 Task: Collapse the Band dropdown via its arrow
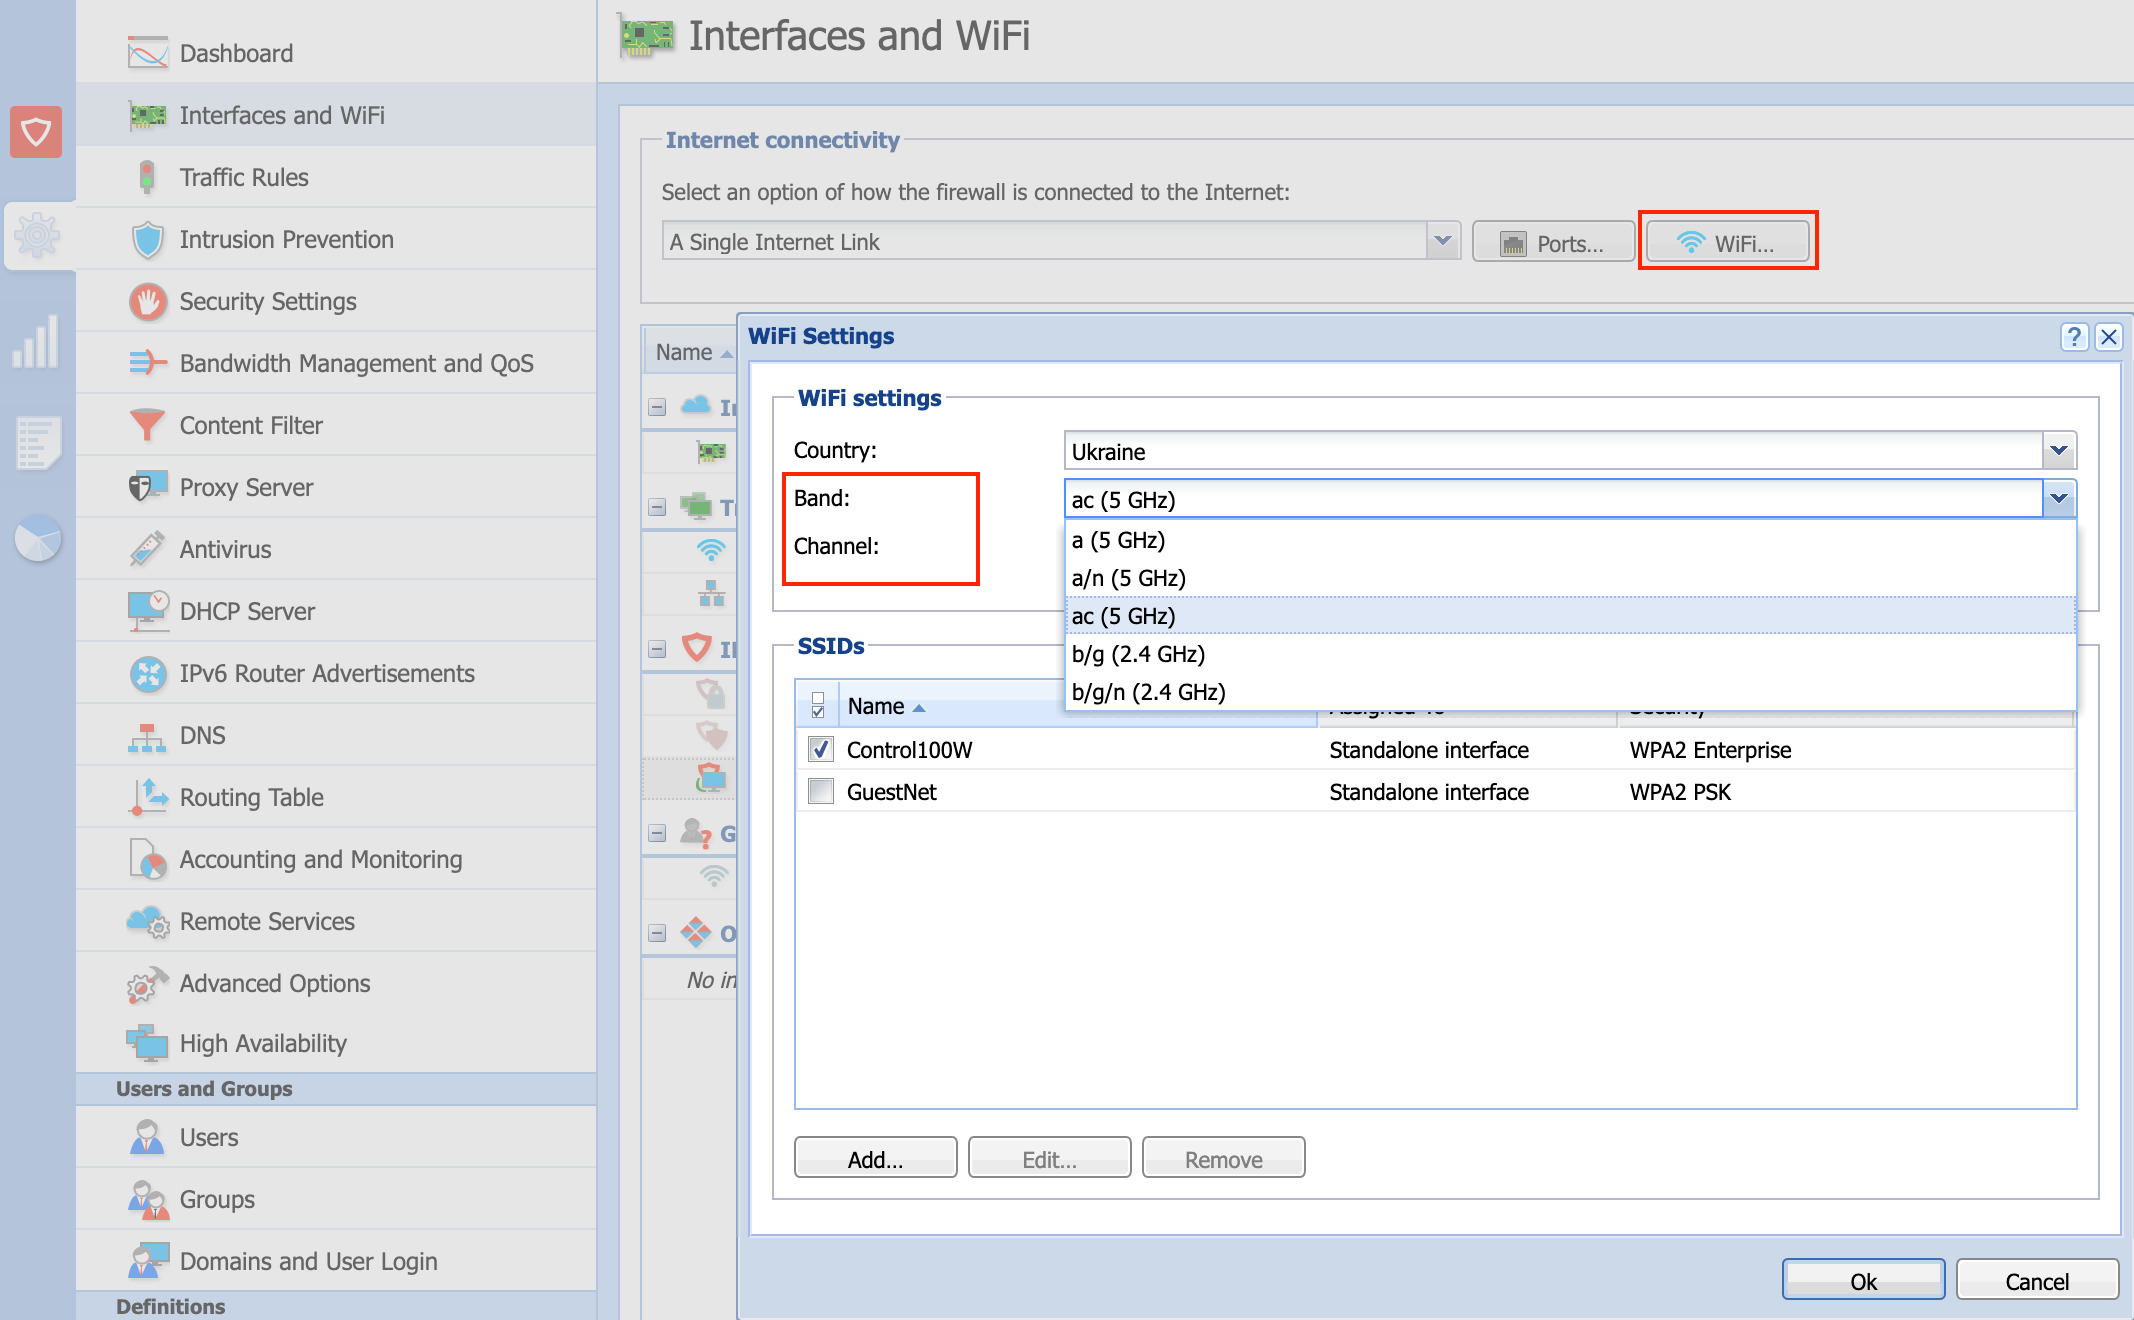click(x=2058, y=499)
